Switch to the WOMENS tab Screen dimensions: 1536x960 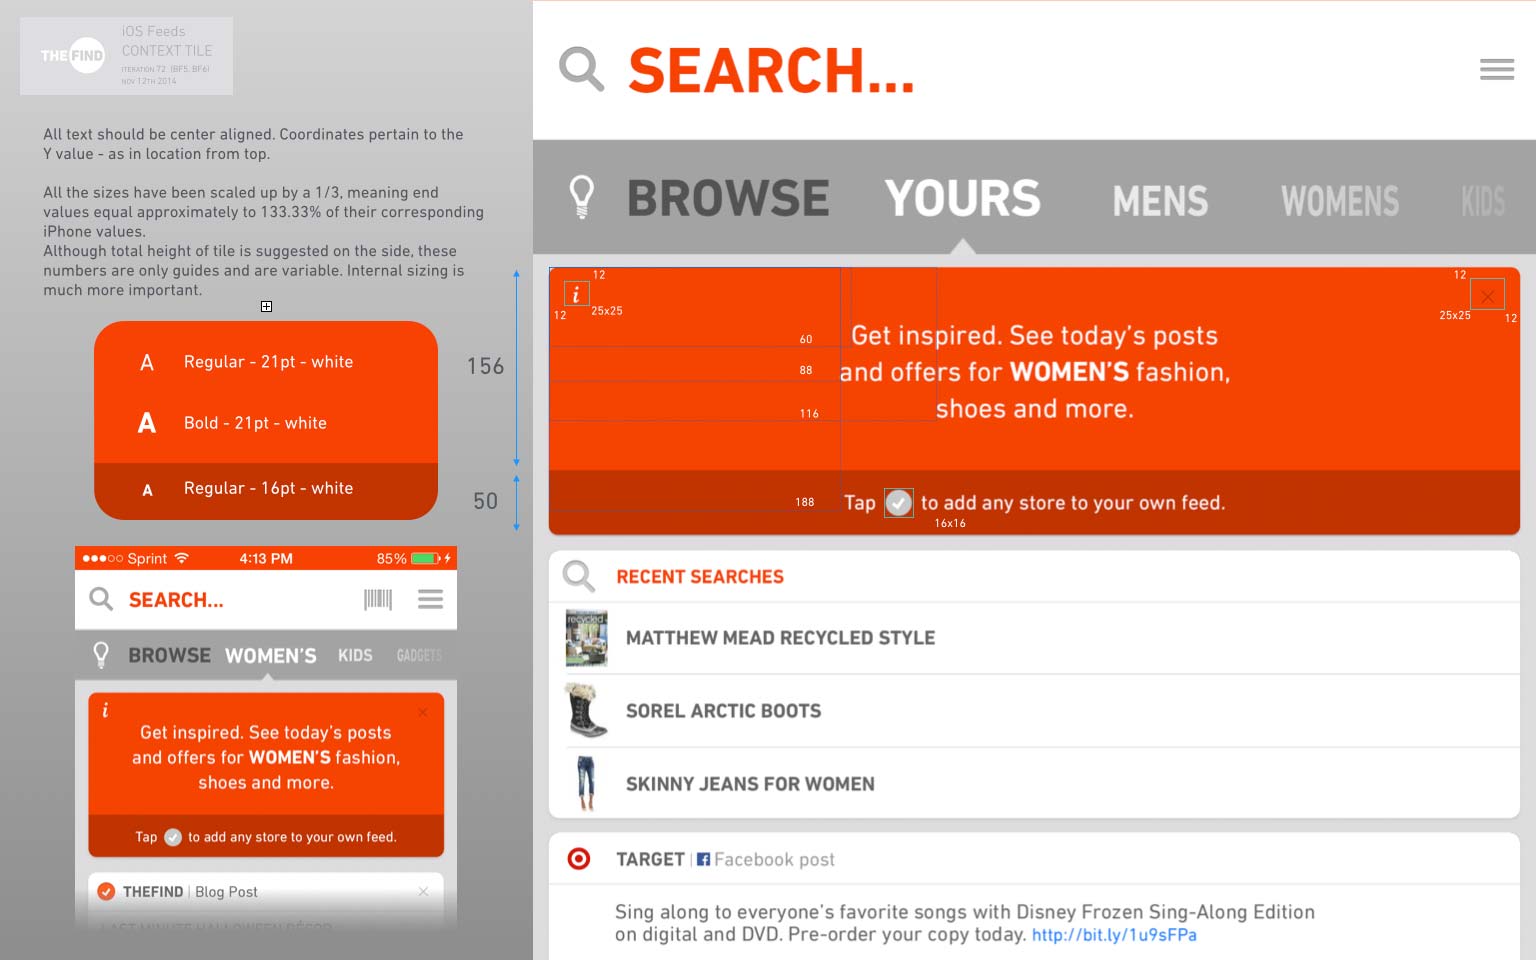pyautogui.click(x=1340, y=201)
